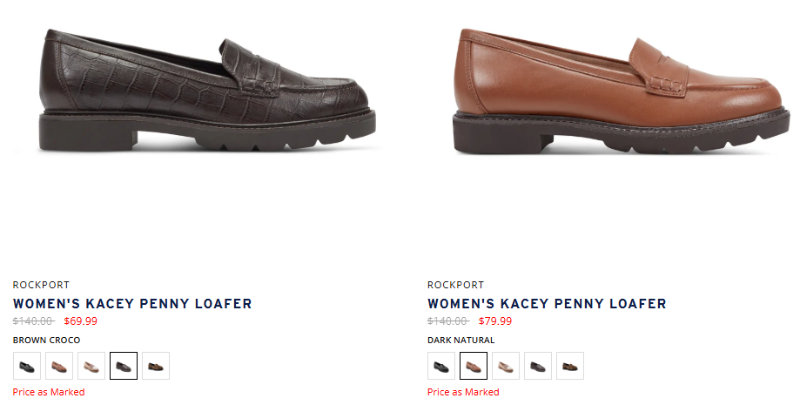Open Women's Kacey Penny Loafer title priced $79.99
Image resolution: width=800 pixels, height=405 pixels.
click(x=547, y=303)
